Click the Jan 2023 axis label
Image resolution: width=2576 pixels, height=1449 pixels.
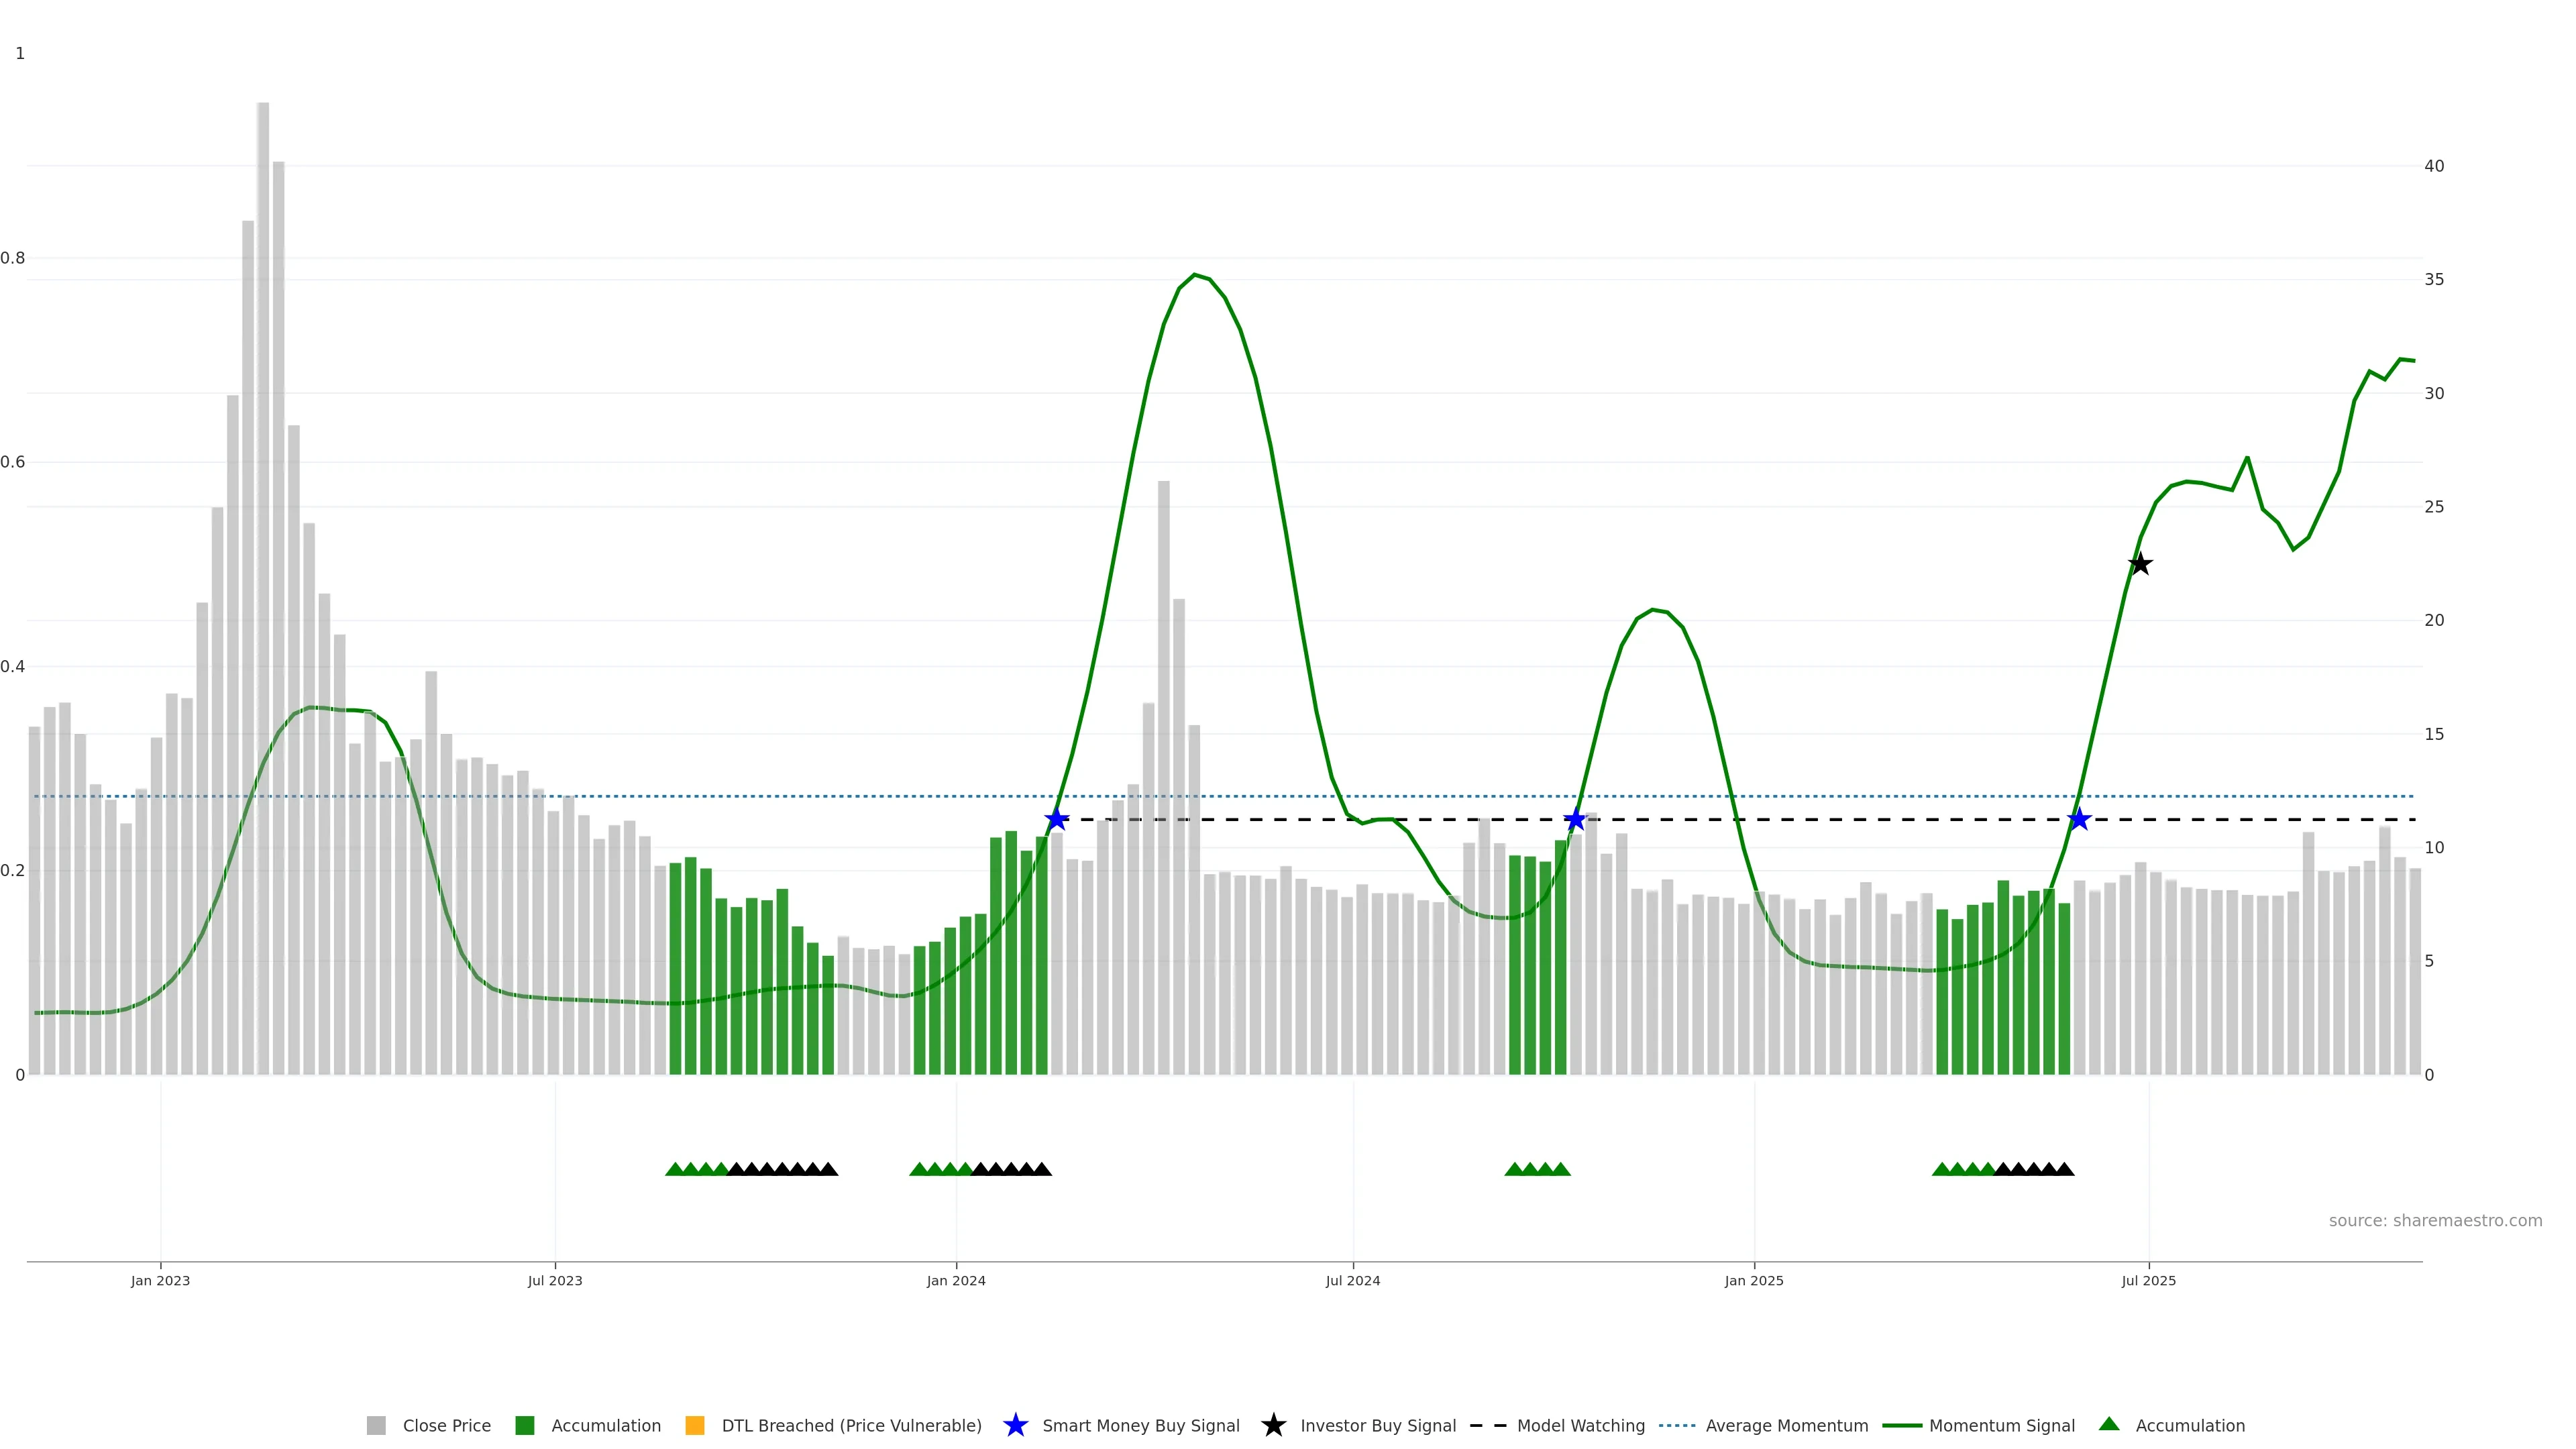pyautogui.click(x=160, y=1280)
